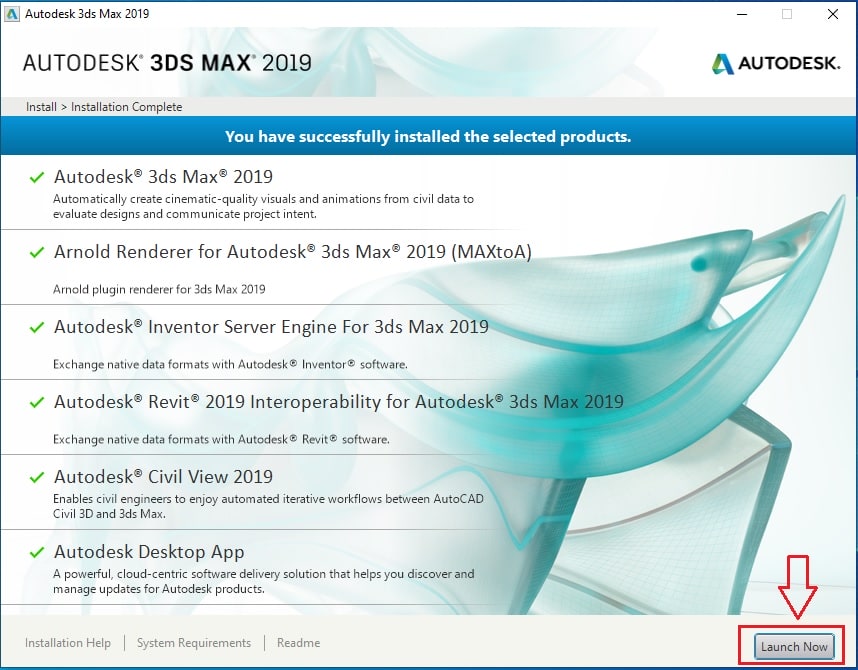Click the Inventor software data formats description
The image size is (858, 670).
point(230,364)
